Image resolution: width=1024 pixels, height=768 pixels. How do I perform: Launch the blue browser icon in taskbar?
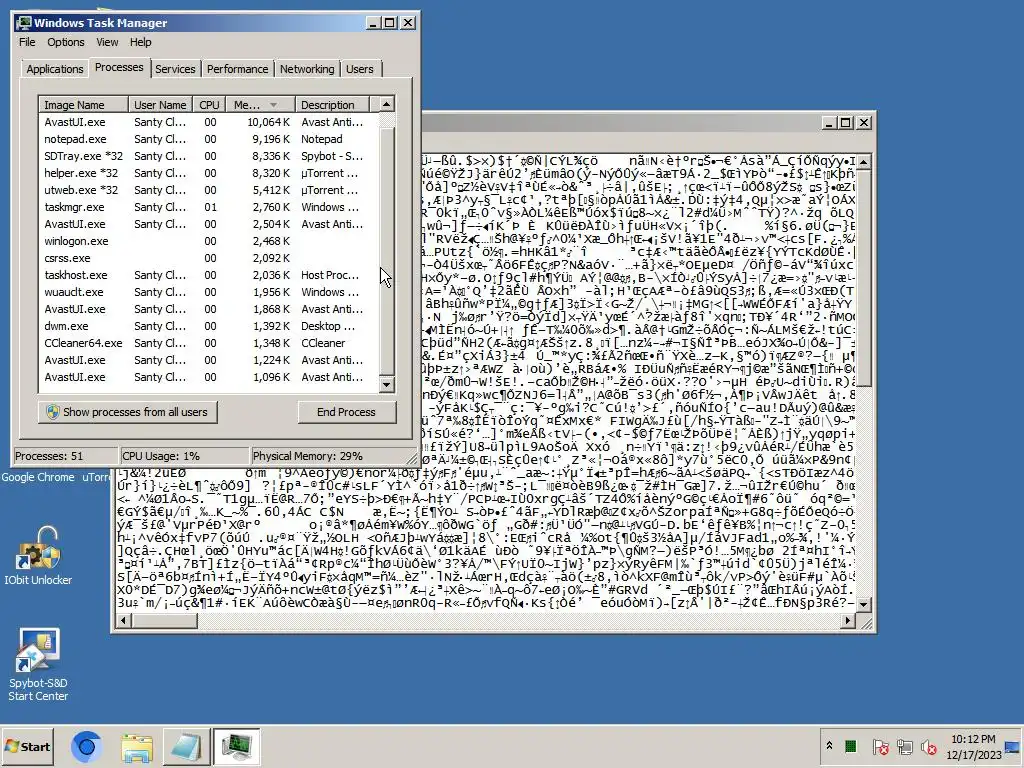(x=86, y=746)
